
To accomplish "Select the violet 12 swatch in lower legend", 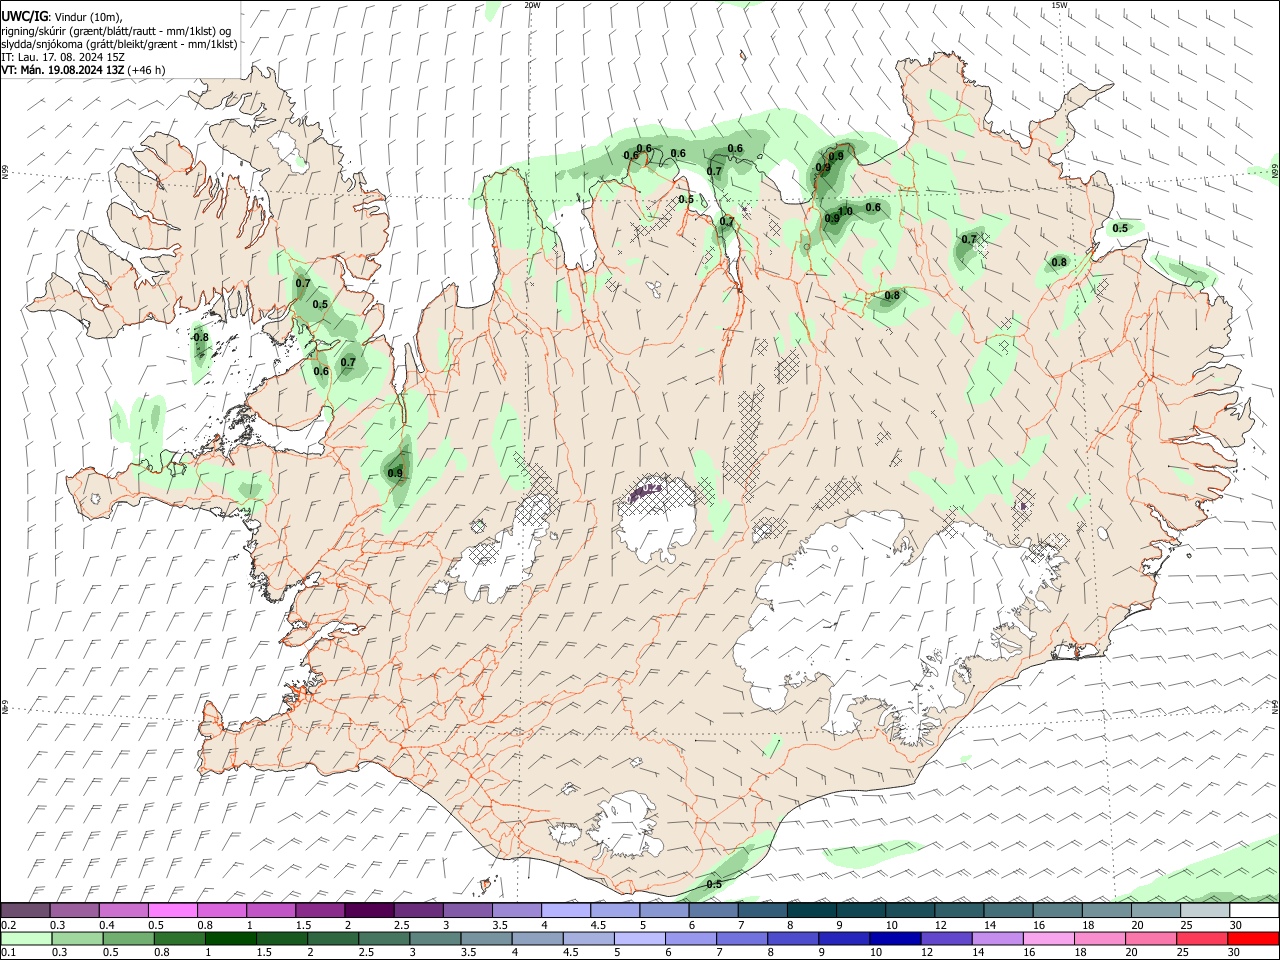I will click(946, 938).
